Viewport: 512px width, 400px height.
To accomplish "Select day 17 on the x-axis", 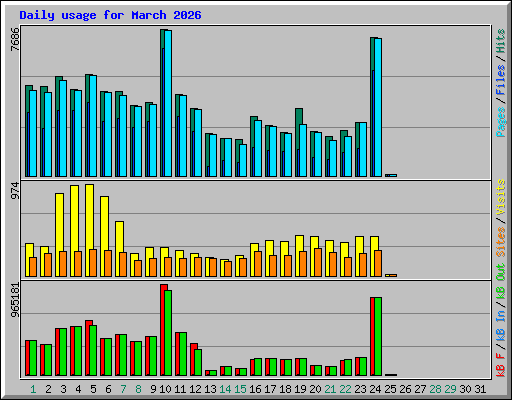I will tap(270, 389).
